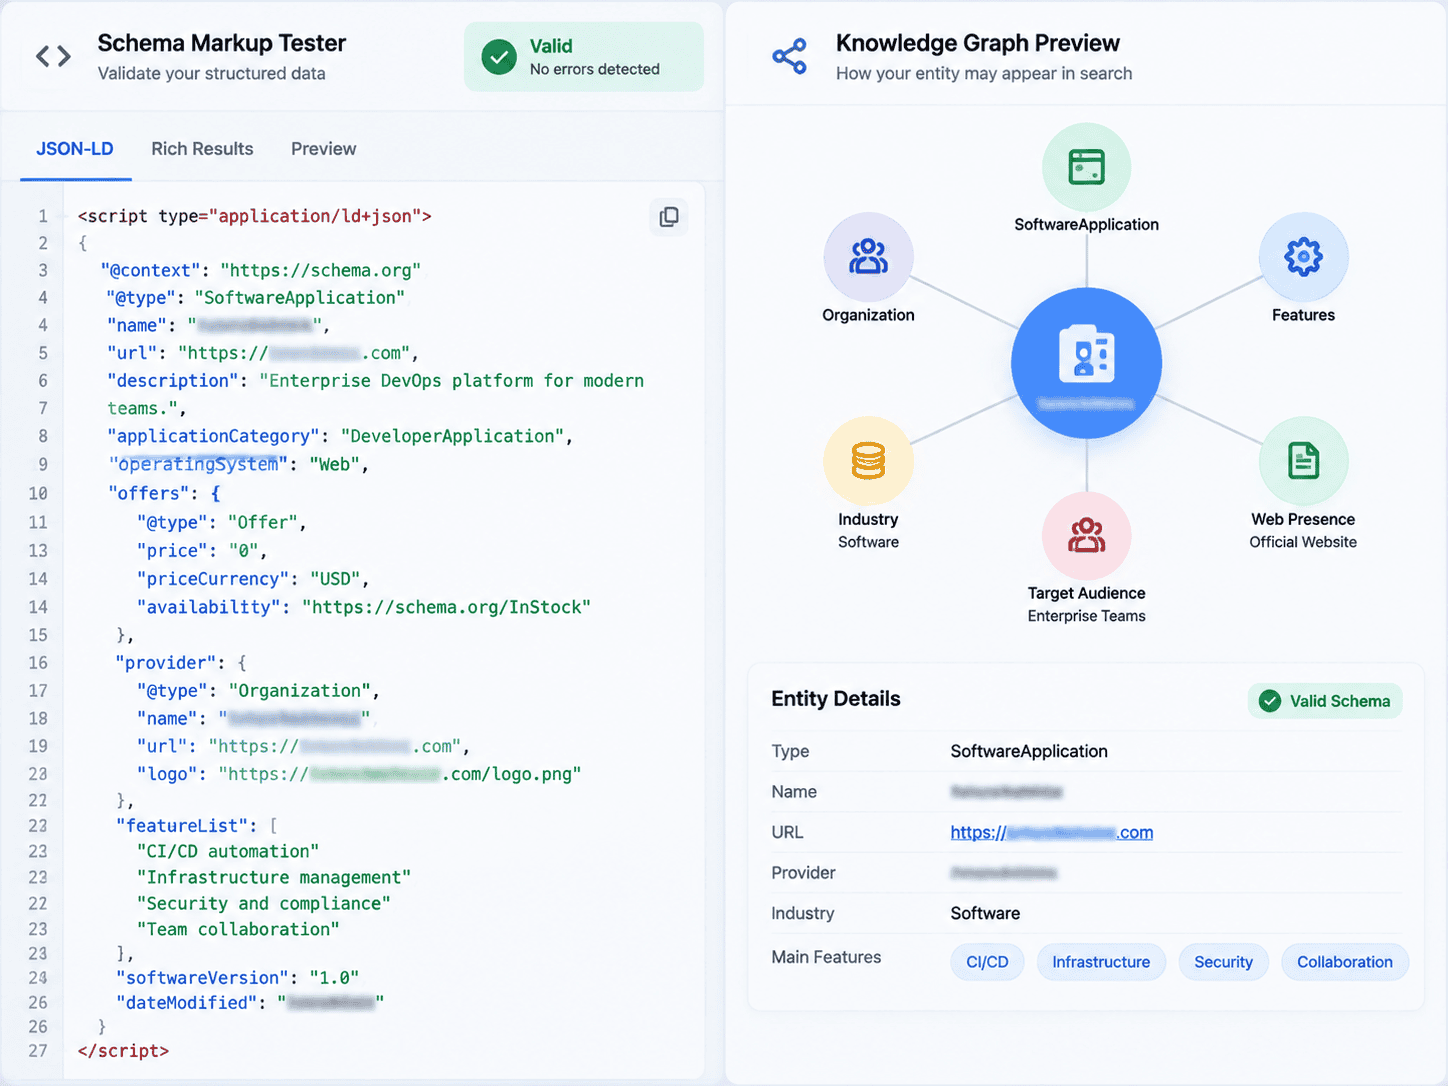Select the Target Audience node icon
This screenshot has width=1448, height=1086.
click(x=1086, y=536)
